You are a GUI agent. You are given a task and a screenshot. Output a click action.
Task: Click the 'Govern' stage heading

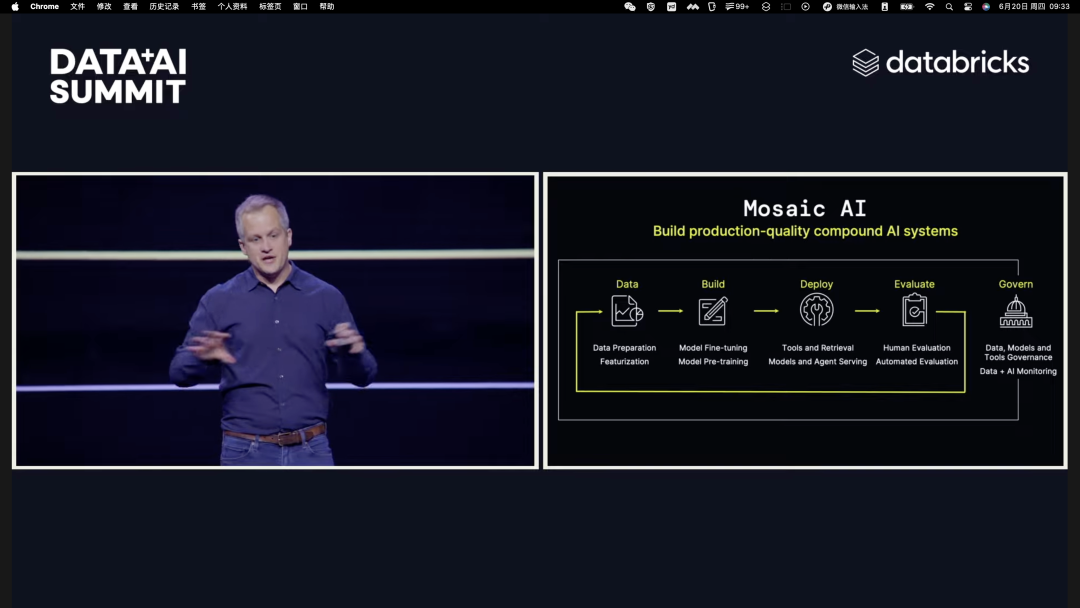(x=1016, y=284)
